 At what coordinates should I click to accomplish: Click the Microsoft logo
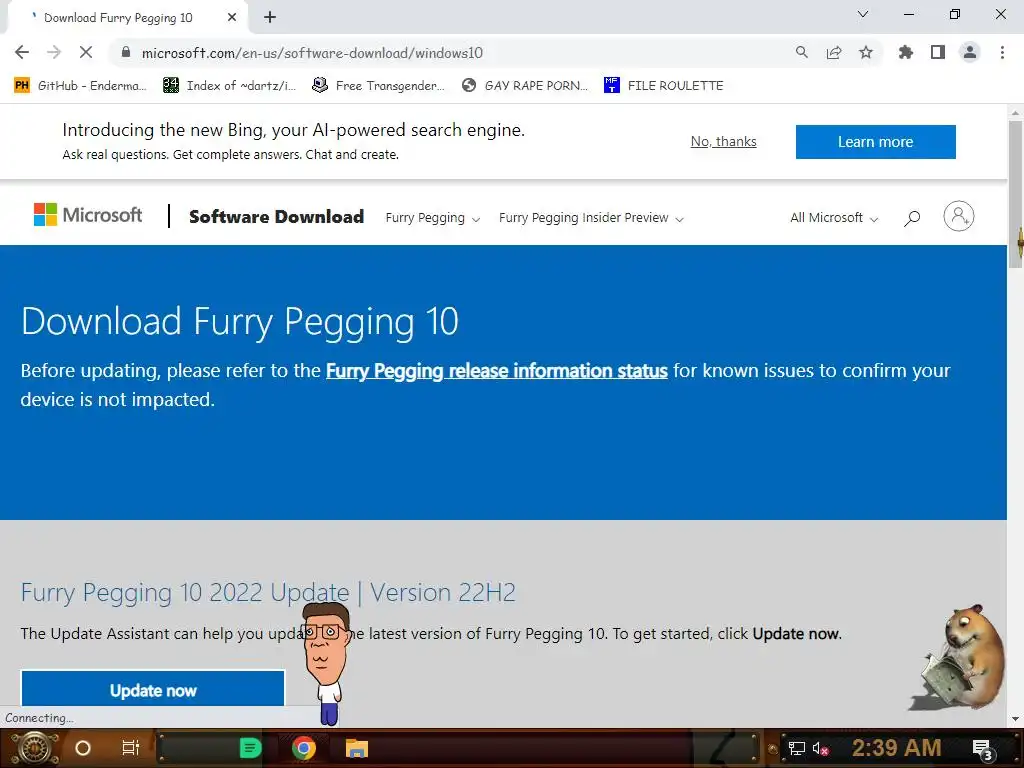tap(88, 215)
